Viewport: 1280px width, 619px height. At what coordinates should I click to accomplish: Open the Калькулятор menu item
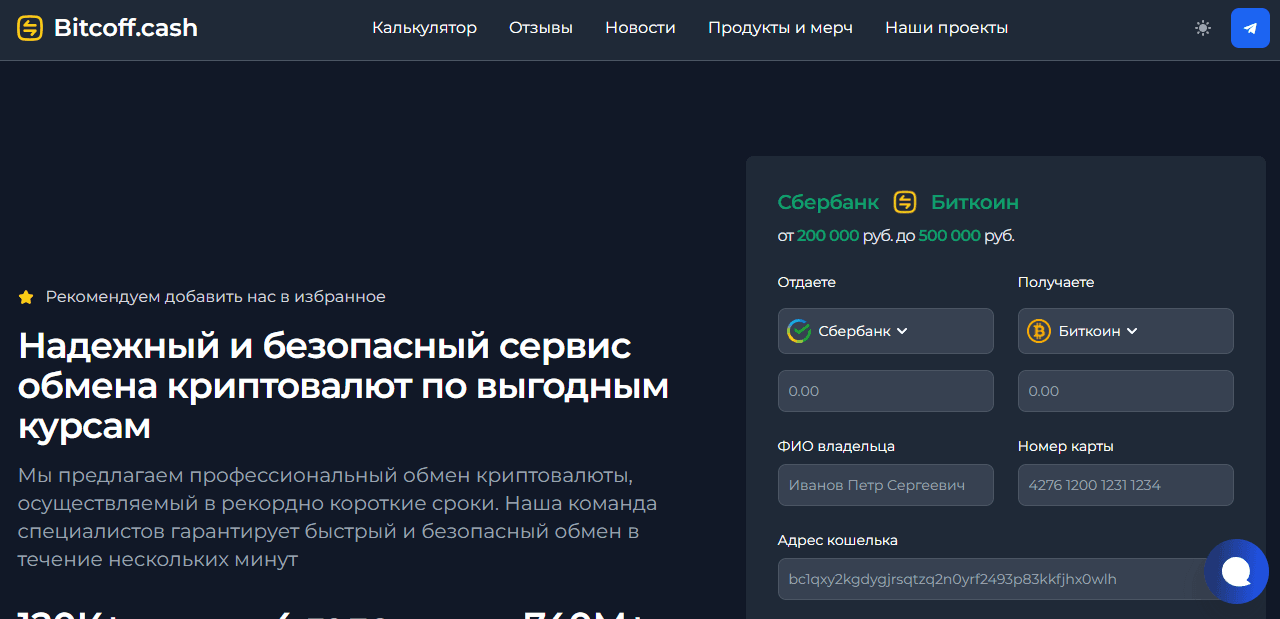click(x=424, y=28)
